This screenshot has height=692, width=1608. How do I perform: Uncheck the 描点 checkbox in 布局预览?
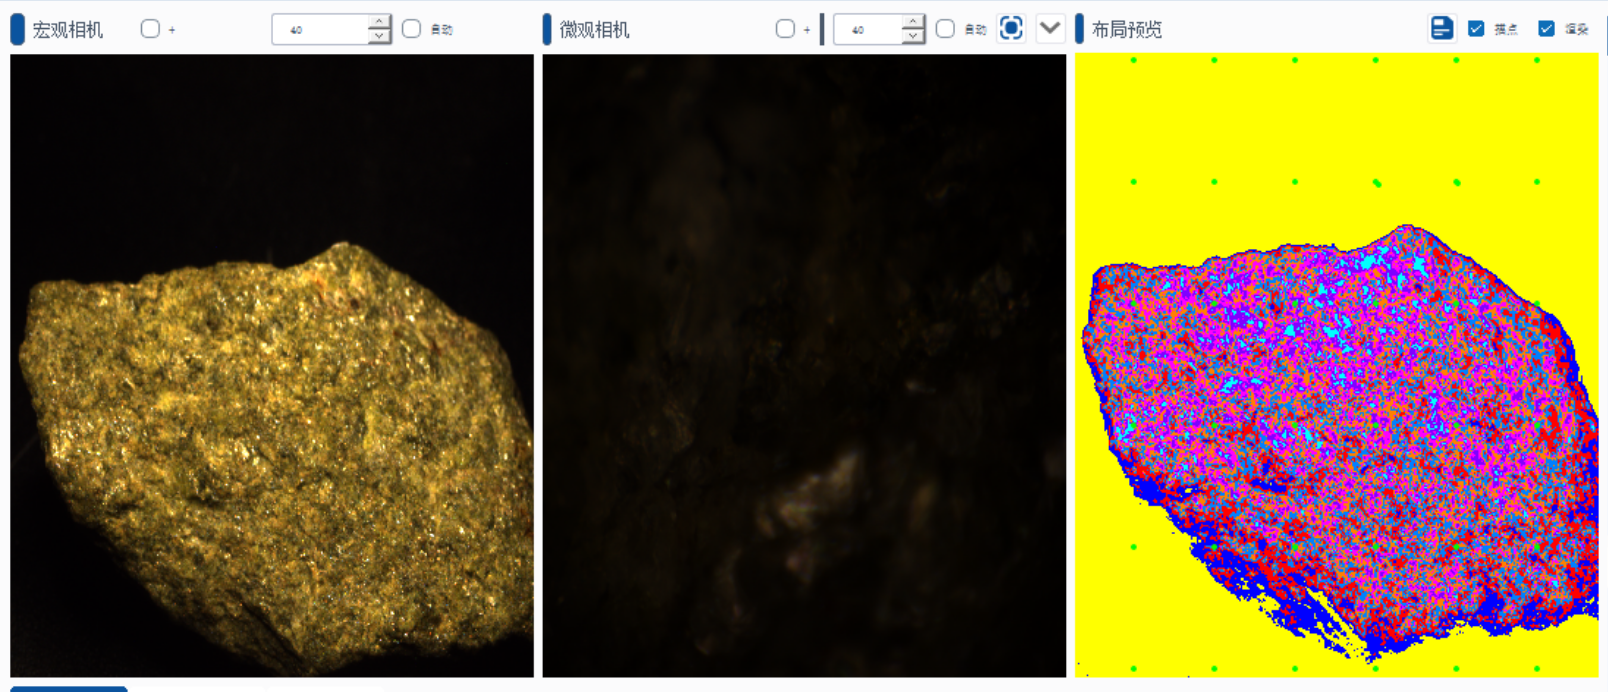coord(1476,29)
